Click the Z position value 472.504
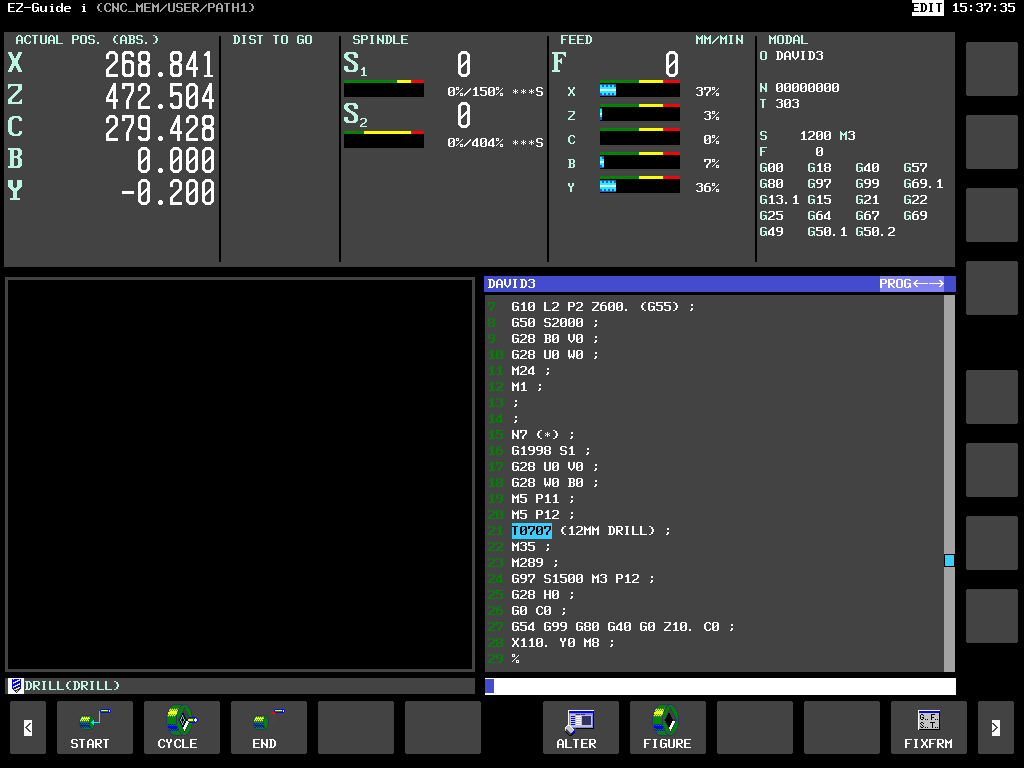 click(159, 97)
